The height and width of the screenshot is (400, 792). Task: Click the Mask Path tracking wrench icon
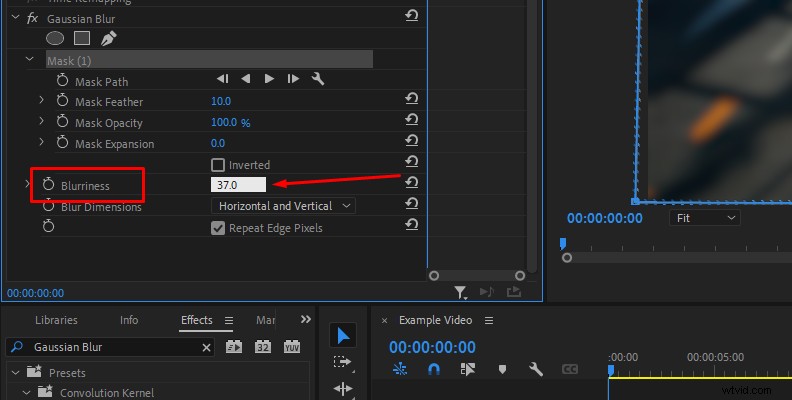(x=318, y=80)
